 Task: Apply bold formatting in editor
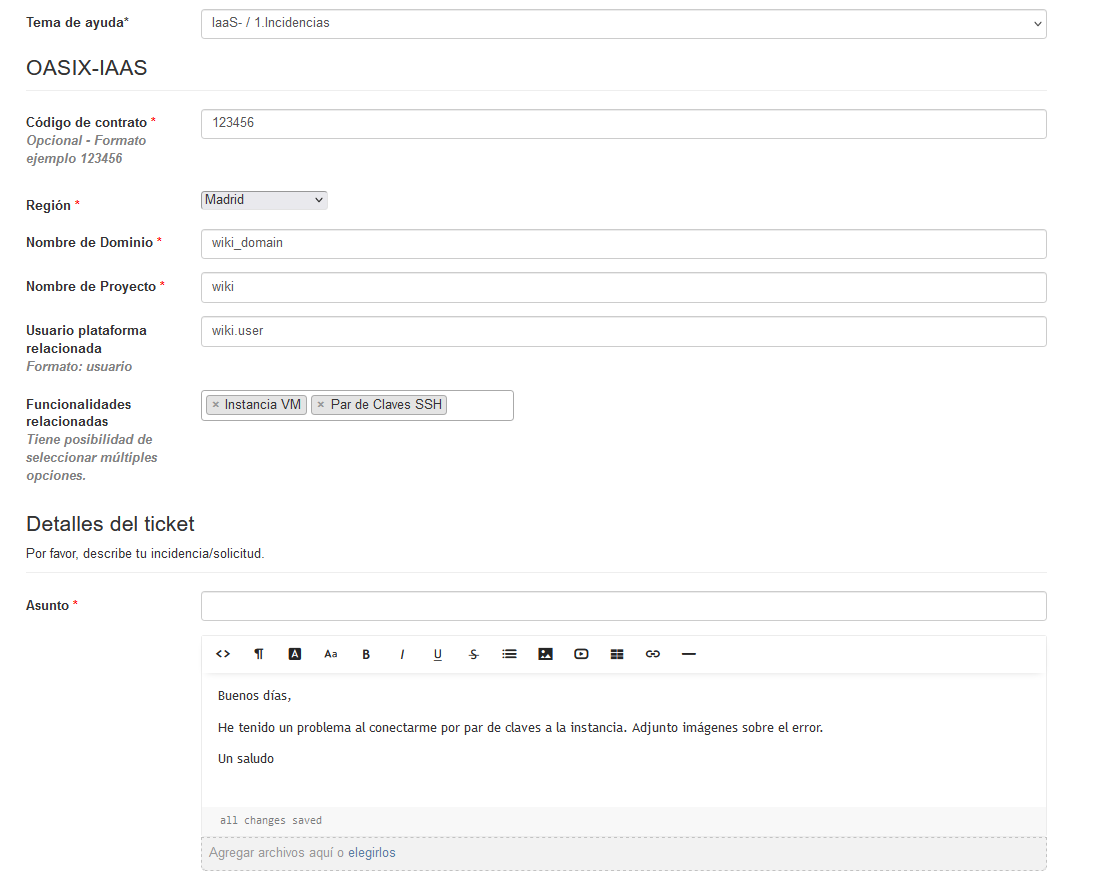[366, 654]
